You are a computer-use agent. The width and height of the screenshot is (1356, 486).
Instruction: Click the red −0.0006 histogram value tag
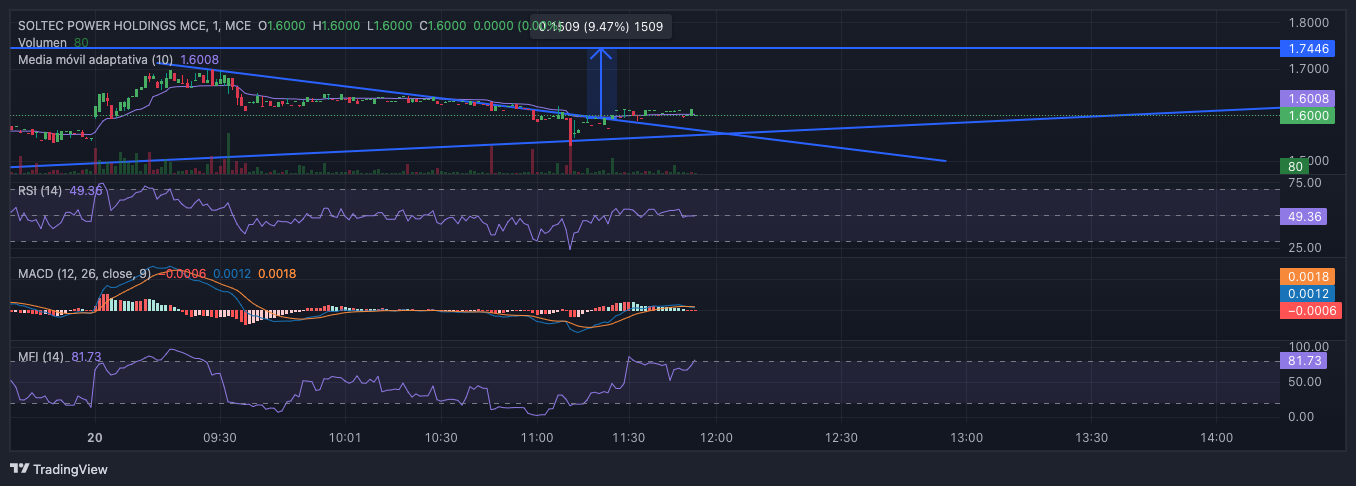(x=1308, y=310)
